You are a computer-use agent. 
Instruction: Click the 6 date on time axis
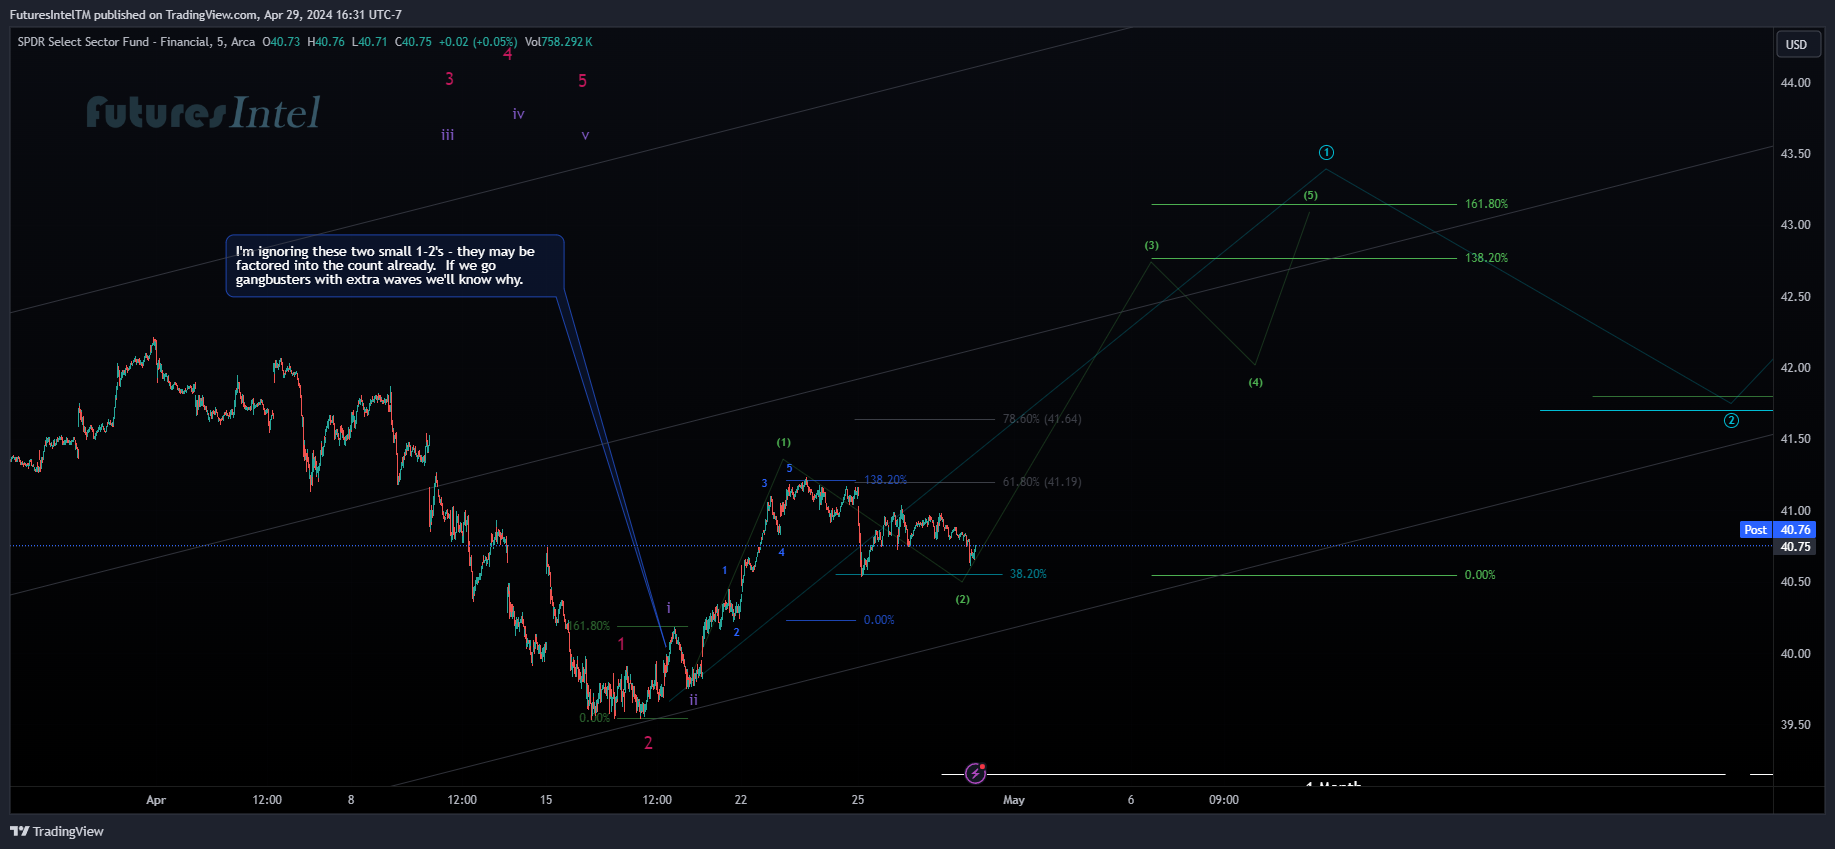[1131, 800]
